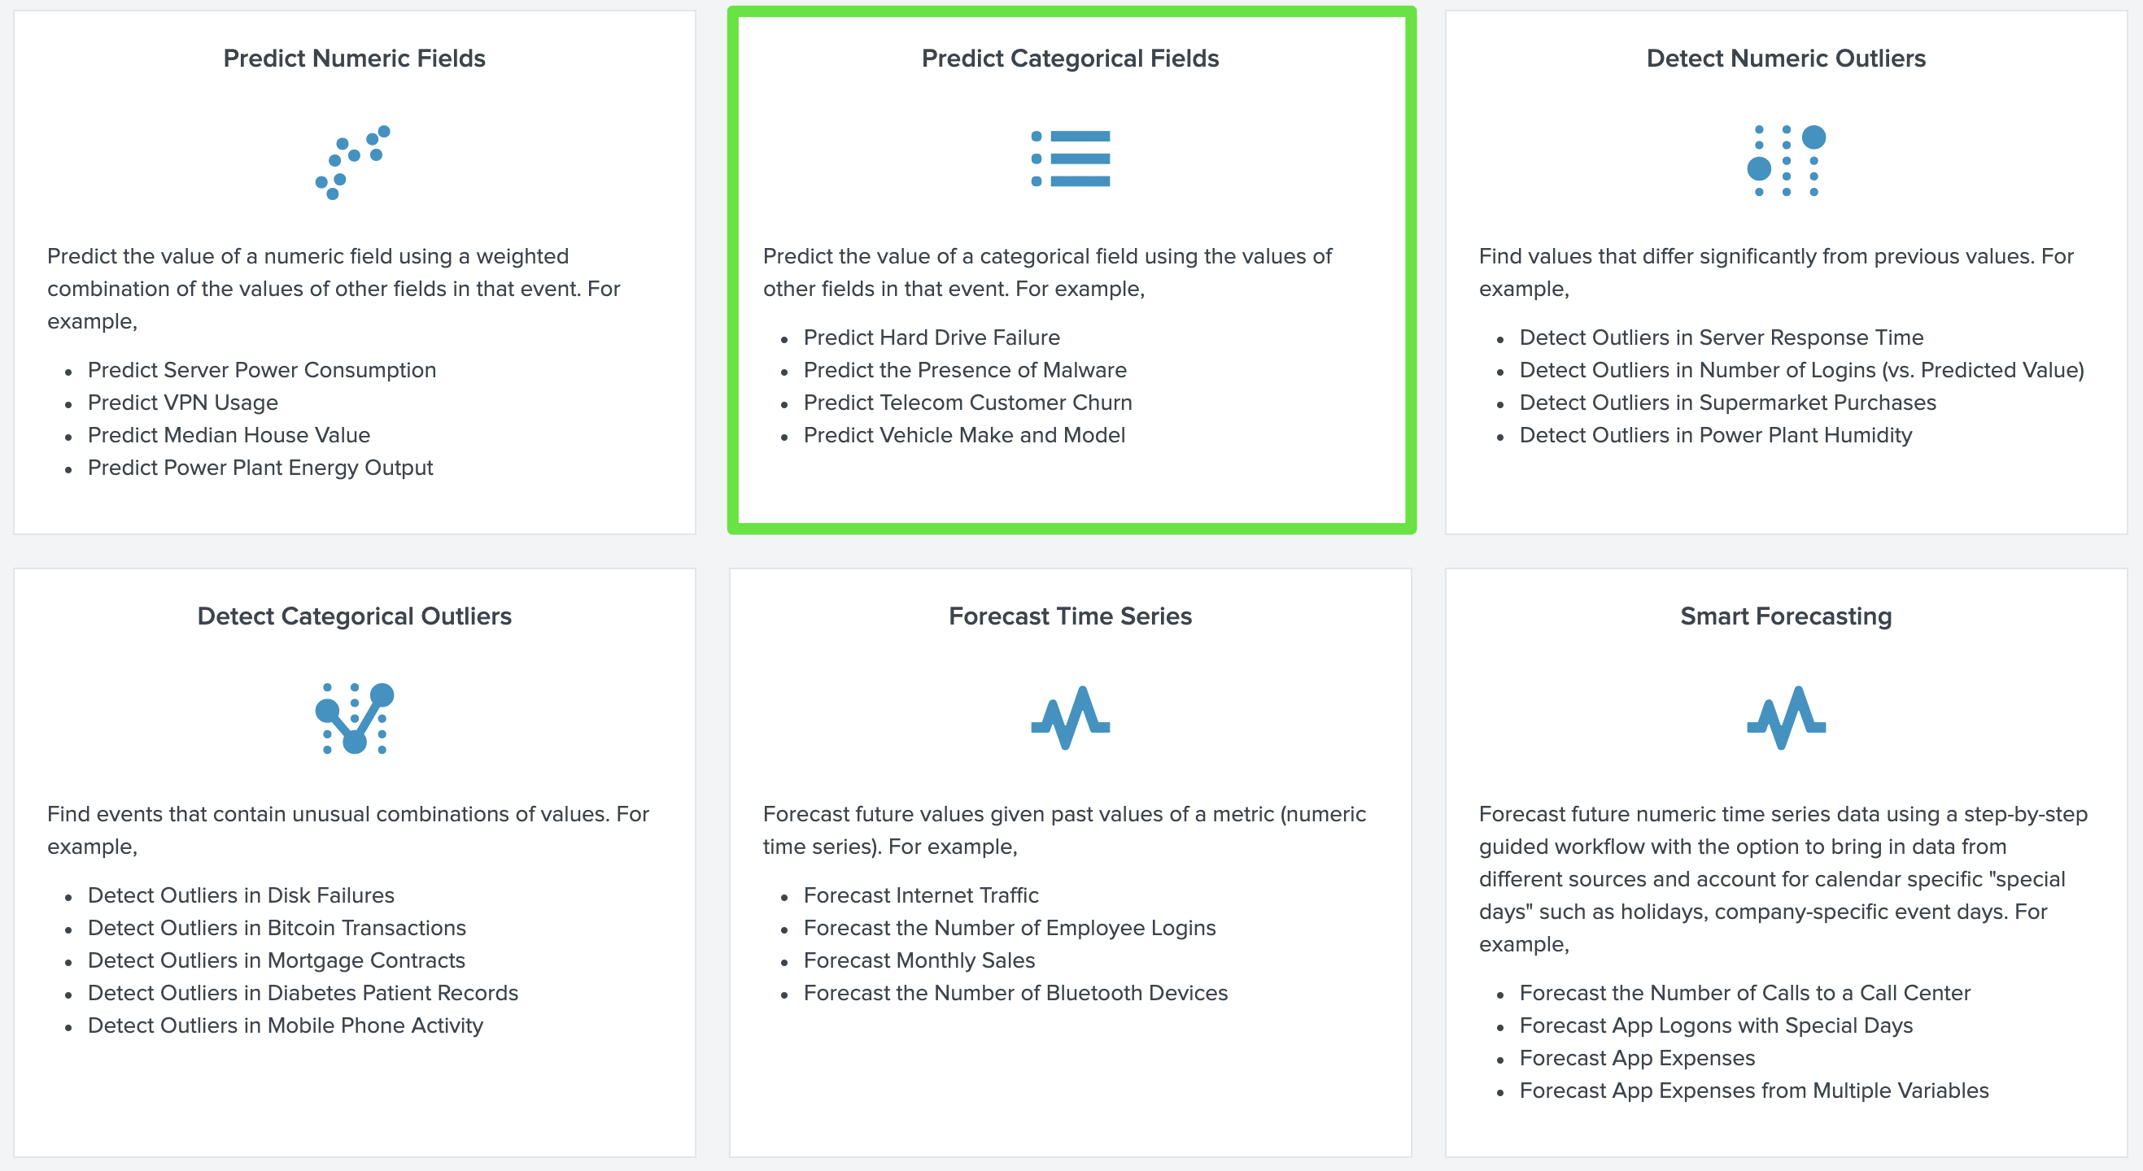The height and width of the screenshot is (1171, 2143).
Task: Select Detect Outliers in Mobile Phone Activity
Action: 285,1025
